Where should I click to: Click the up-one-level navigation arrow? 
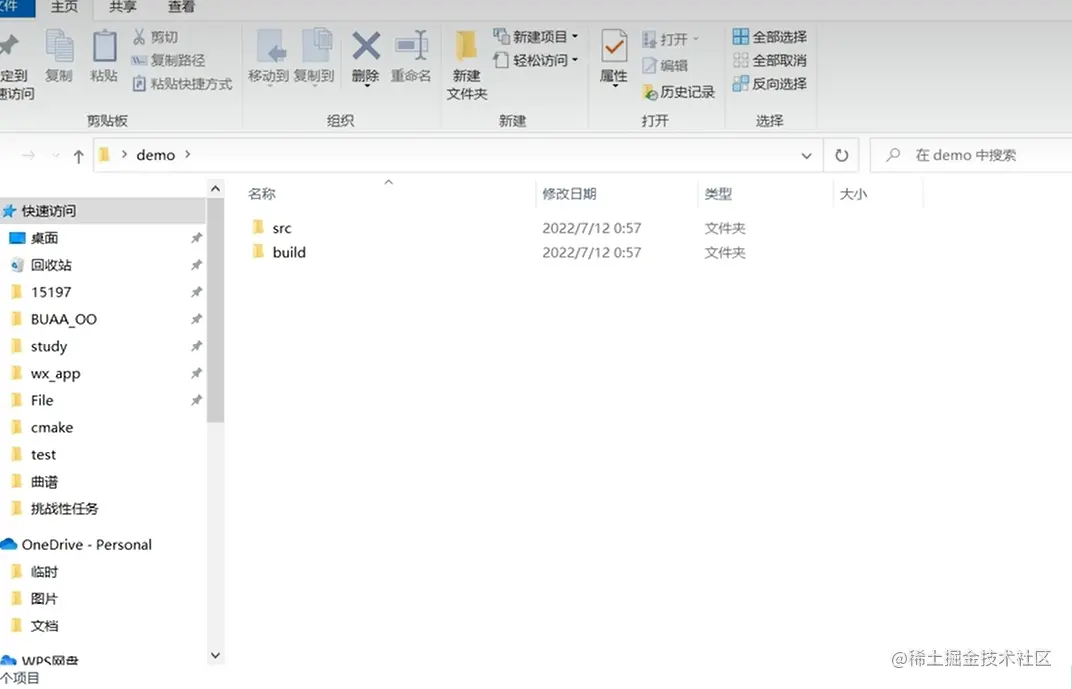coord(77,155)
